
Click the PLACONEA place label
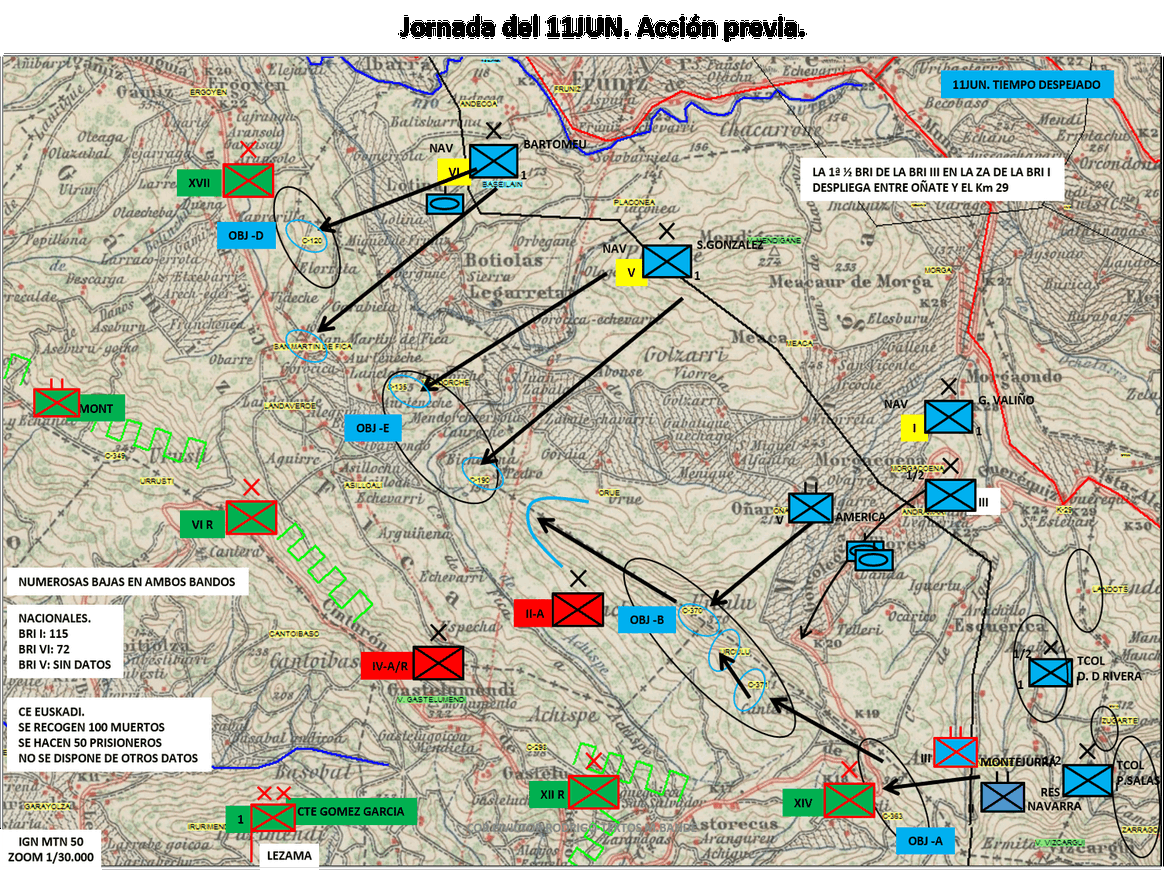pos(634,203)
